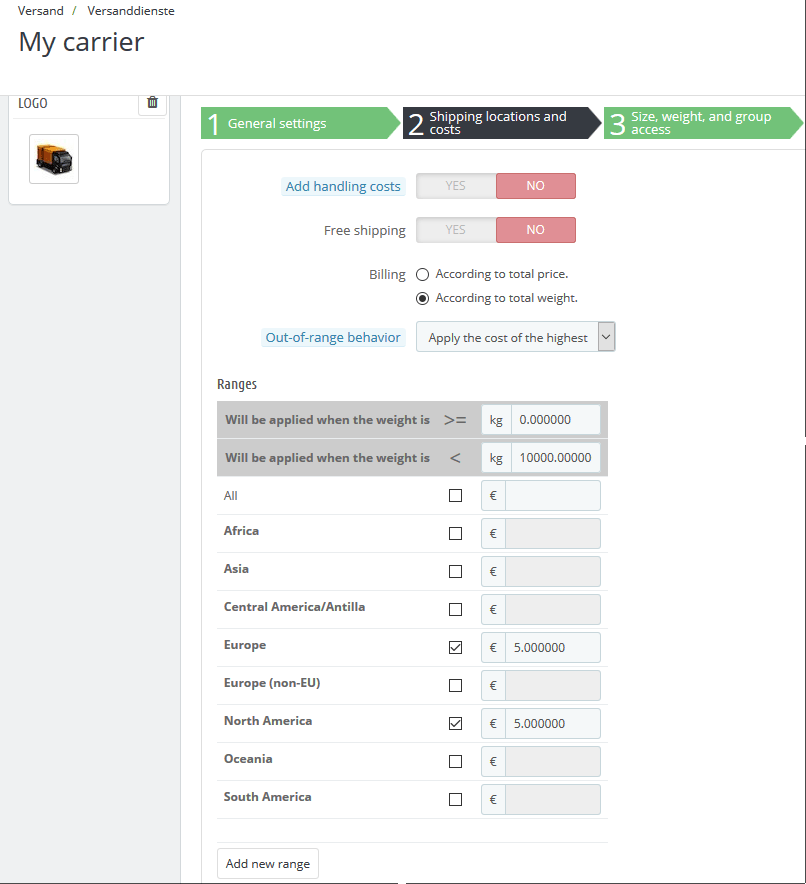
Task: Open the Versand breadcrumb link
Action: 41,11
